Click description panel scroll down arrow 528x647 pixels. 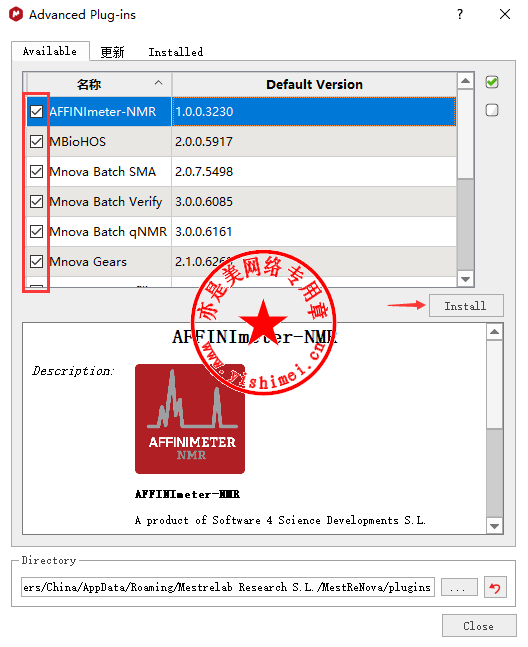click(495, 526)
